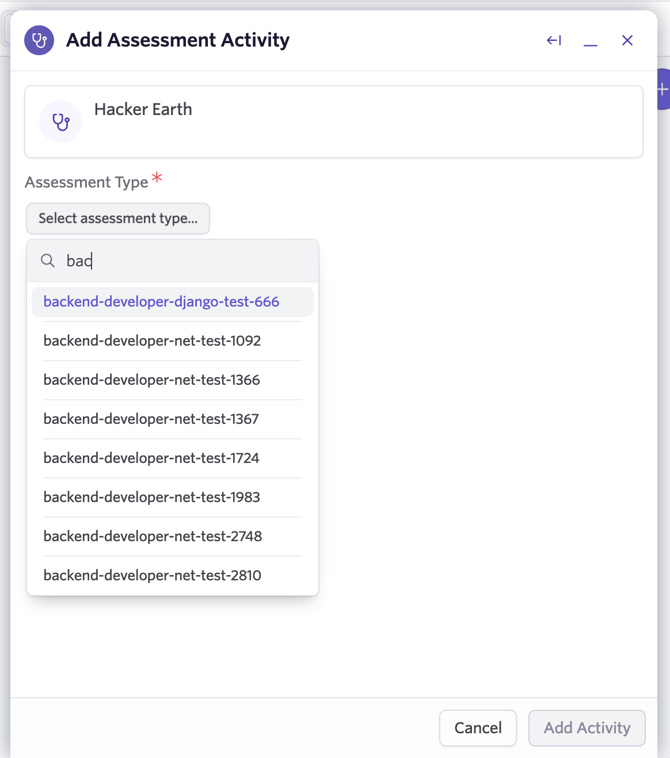The image size is (670, 758).
Task: Click the assessment search input field
Action: click(185, 261)
